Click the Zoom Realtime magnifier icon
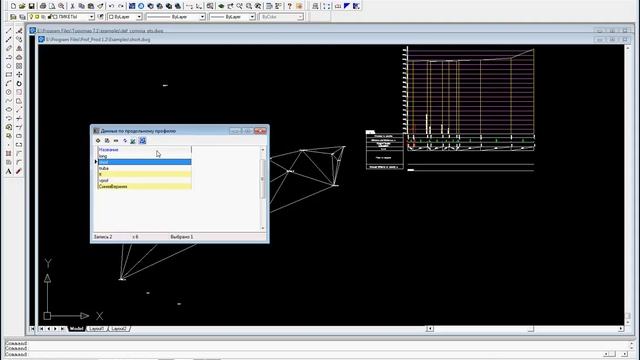 pos(239,6)
